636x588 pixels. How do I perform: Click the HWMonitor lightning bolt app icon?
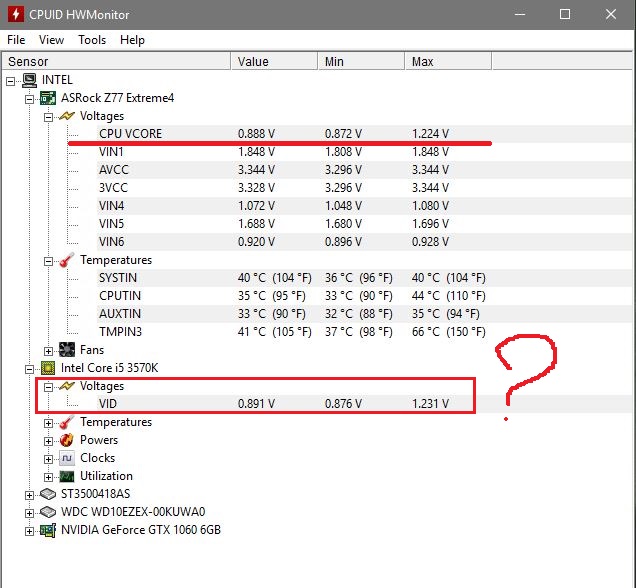point(16,14)
